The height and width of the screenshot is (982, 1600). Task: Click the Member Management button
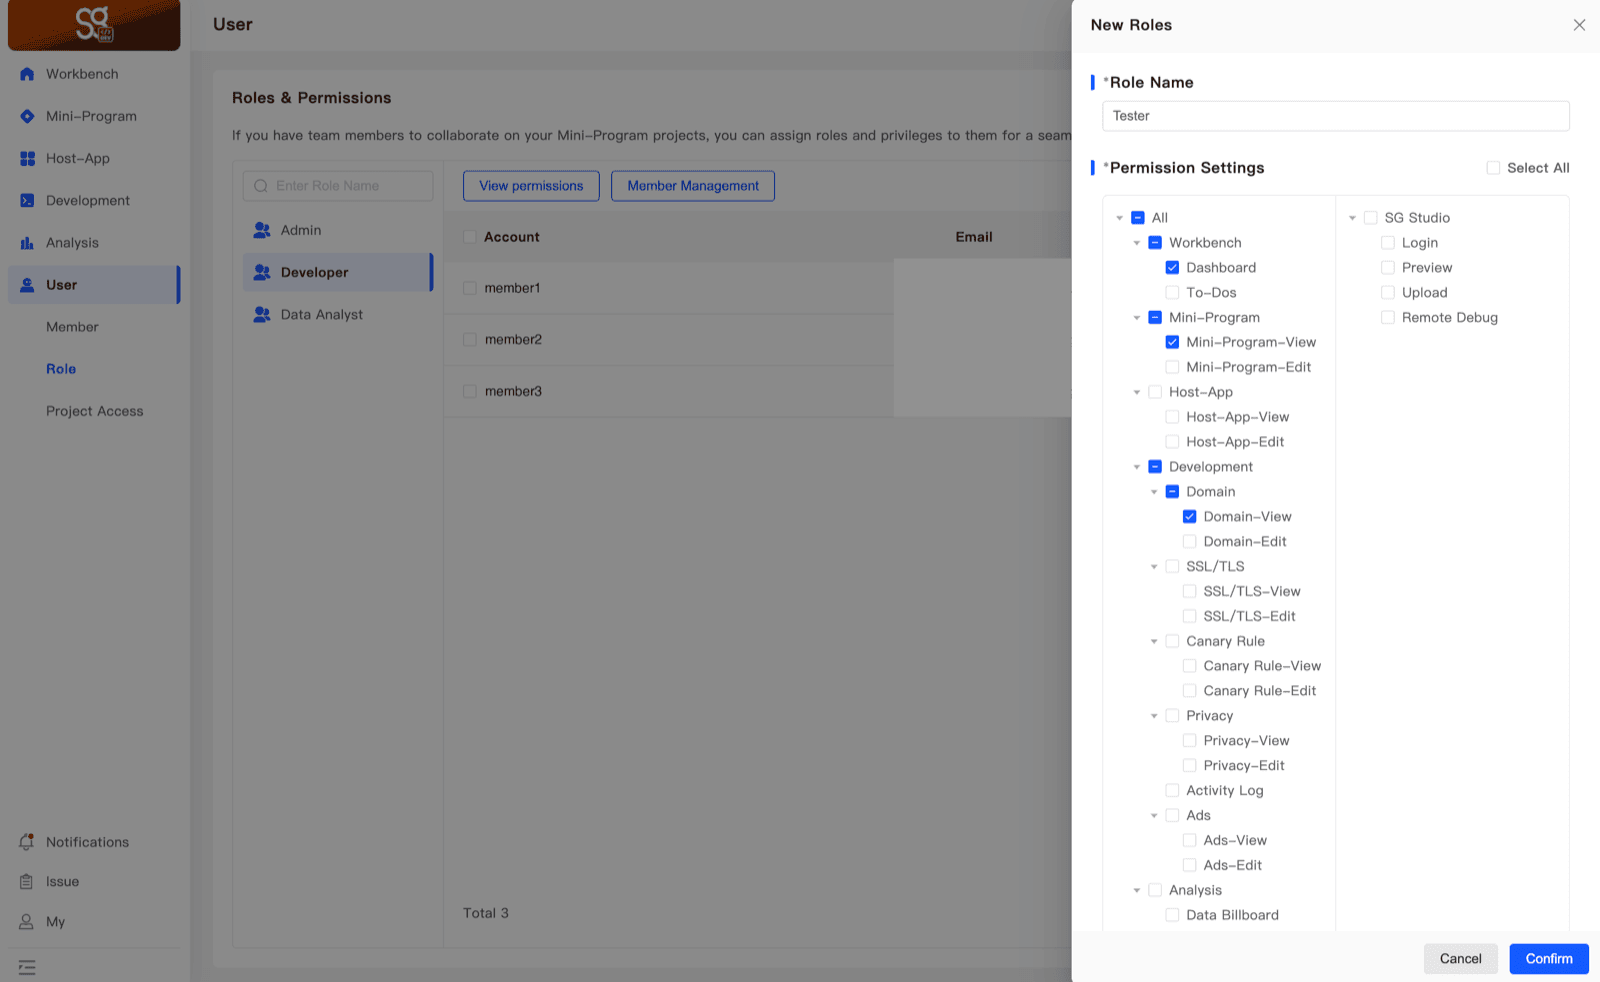[693, 186]
